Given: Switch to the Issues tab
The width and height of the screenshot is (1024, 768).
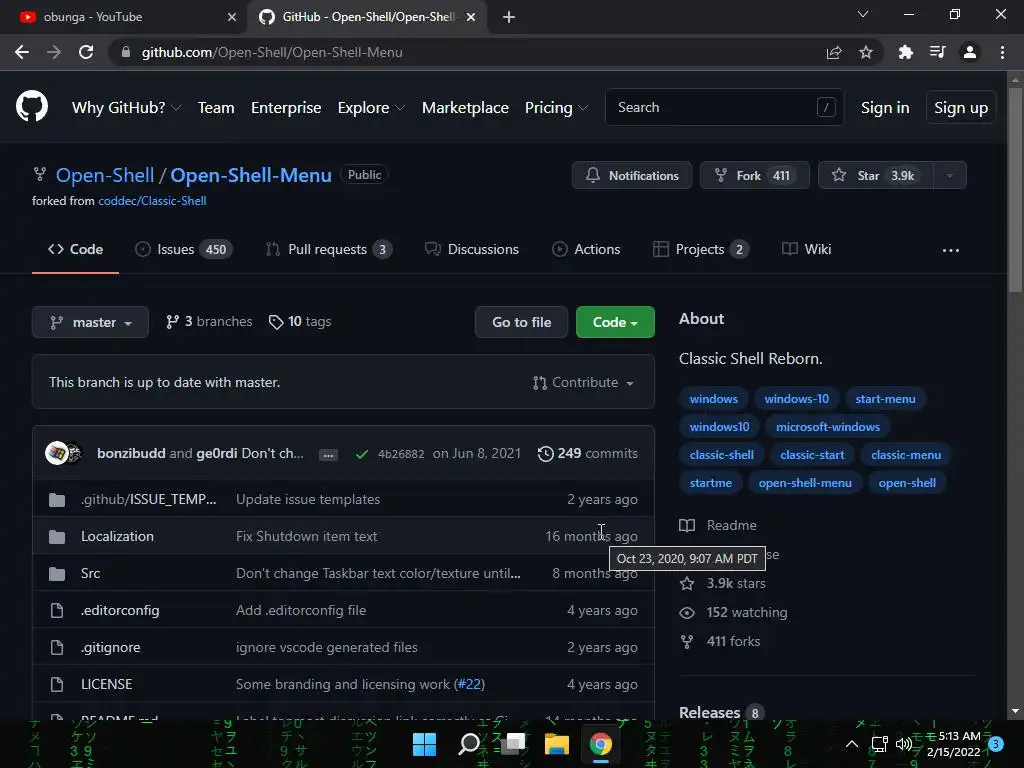Looking at the screenshot, I should [184, 249].
